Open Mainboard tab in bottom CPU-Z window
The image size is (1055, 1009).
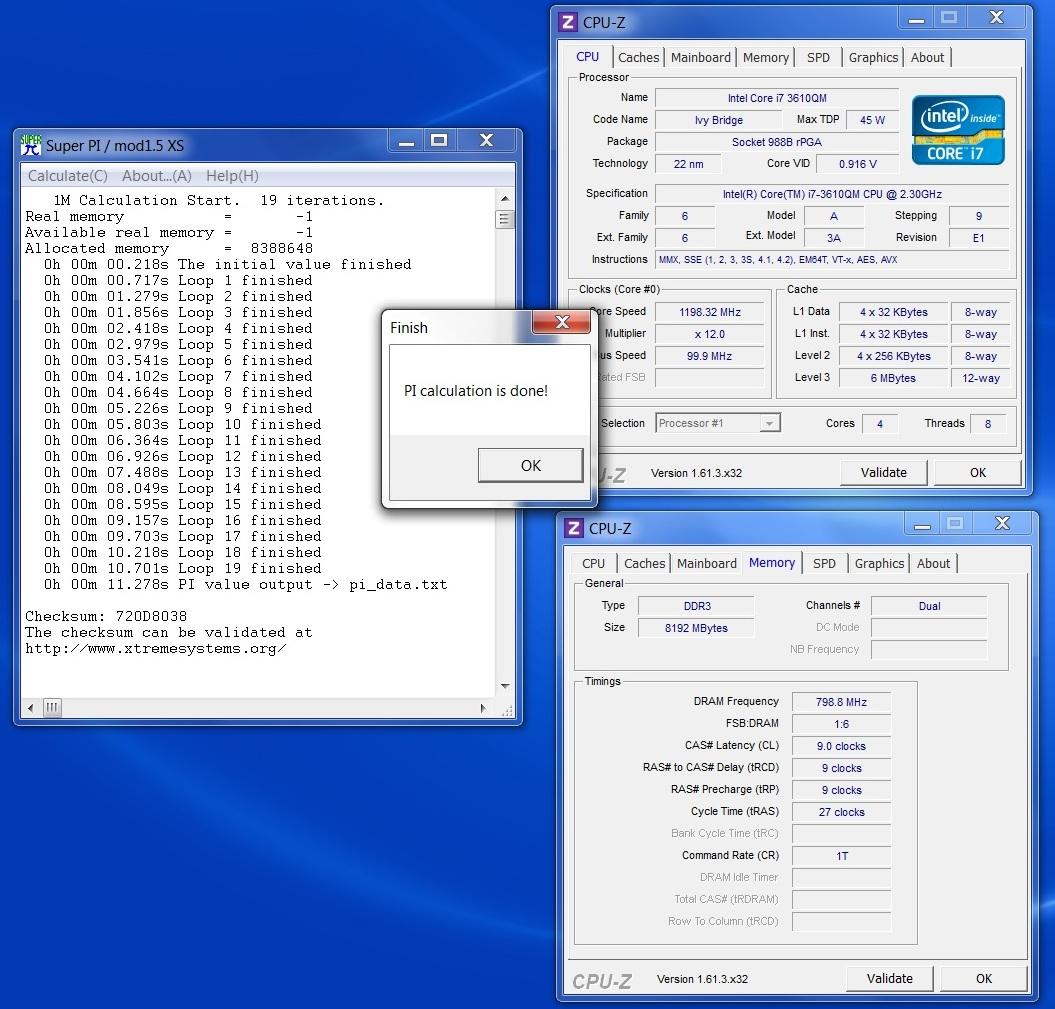tap(706, 563)
